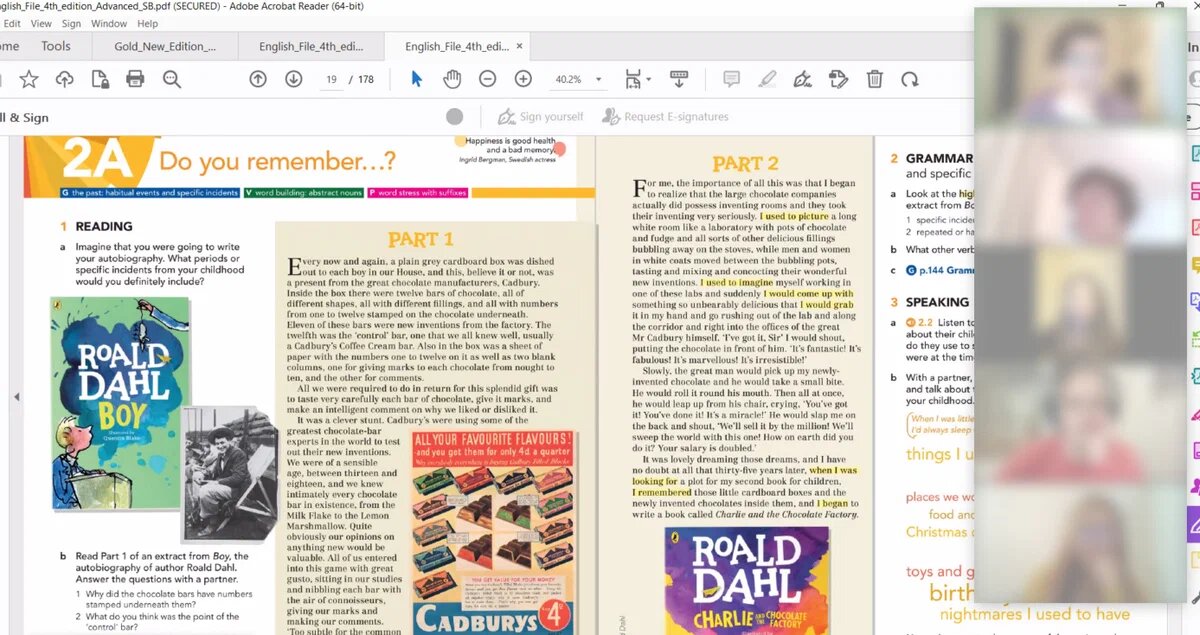Activate the selection arrow tool

tap(417, 79)
